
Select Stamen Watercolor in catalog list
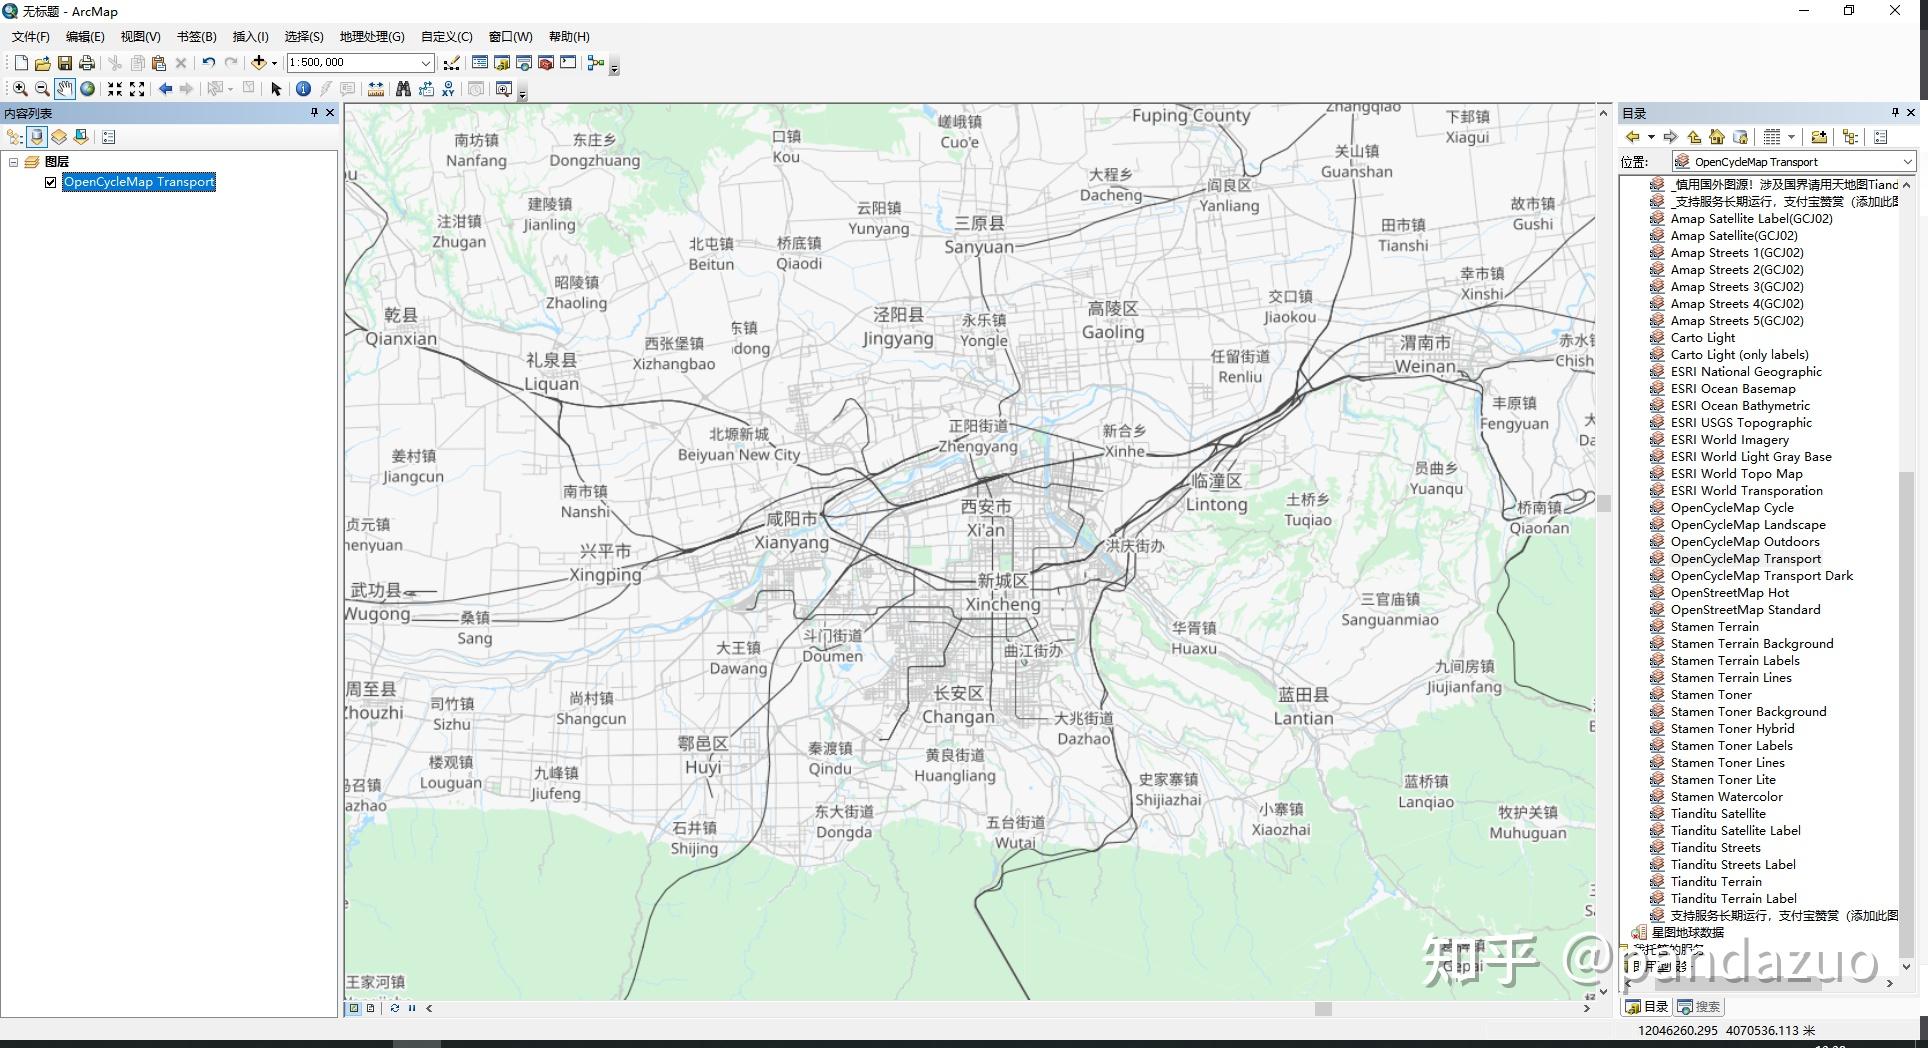(1725, 796)
